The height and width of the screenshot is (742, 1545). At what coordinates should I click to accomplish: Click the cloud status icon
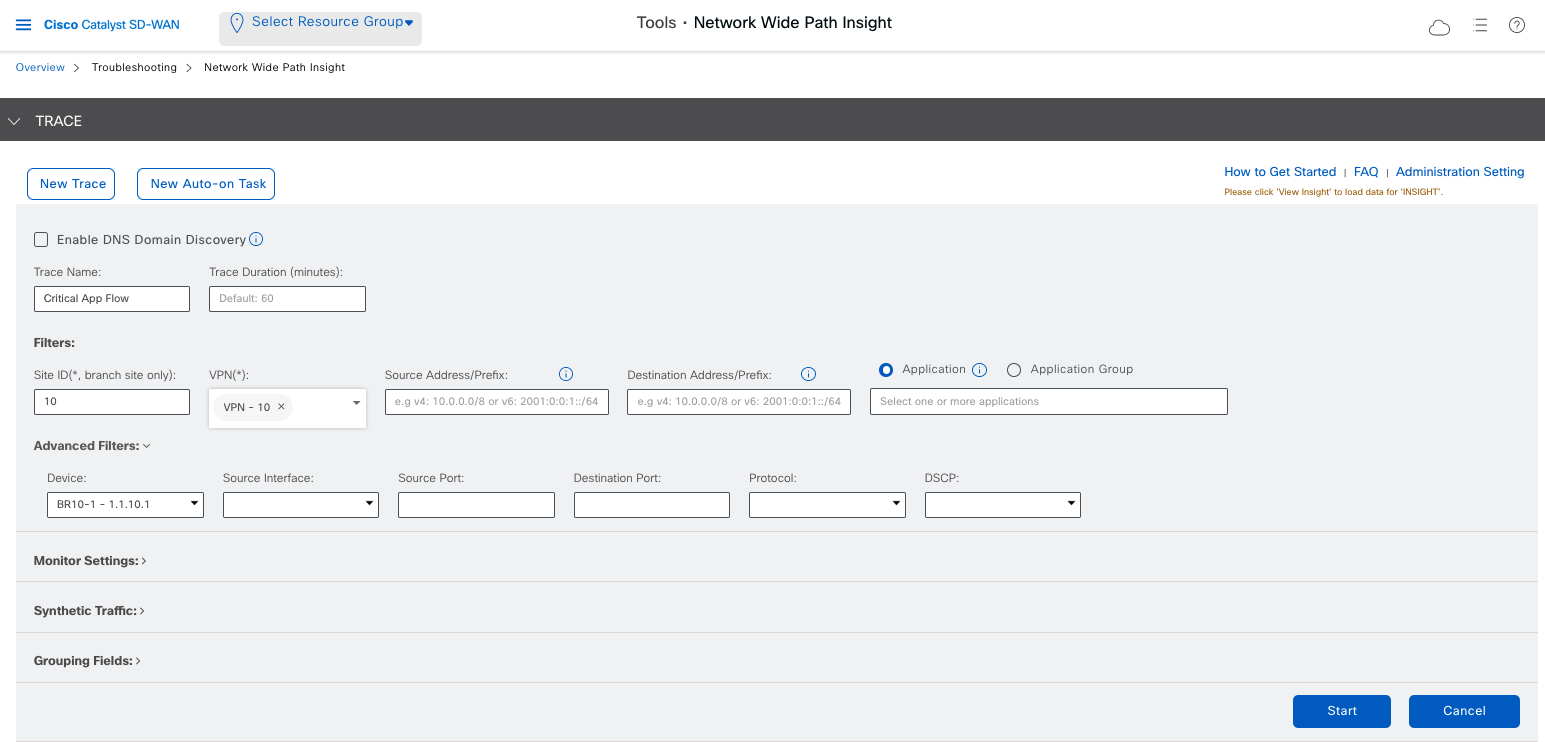point(1439,27)
